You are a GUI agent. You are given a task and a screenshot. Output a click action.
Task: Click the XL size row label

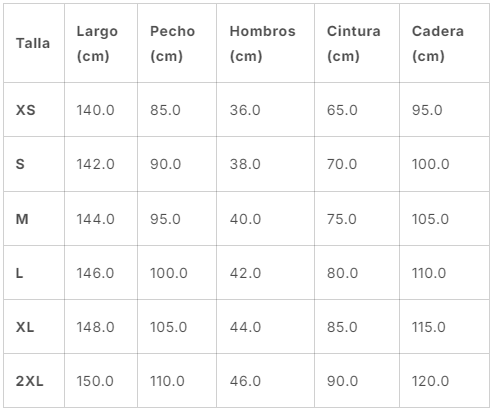point(25,327)
